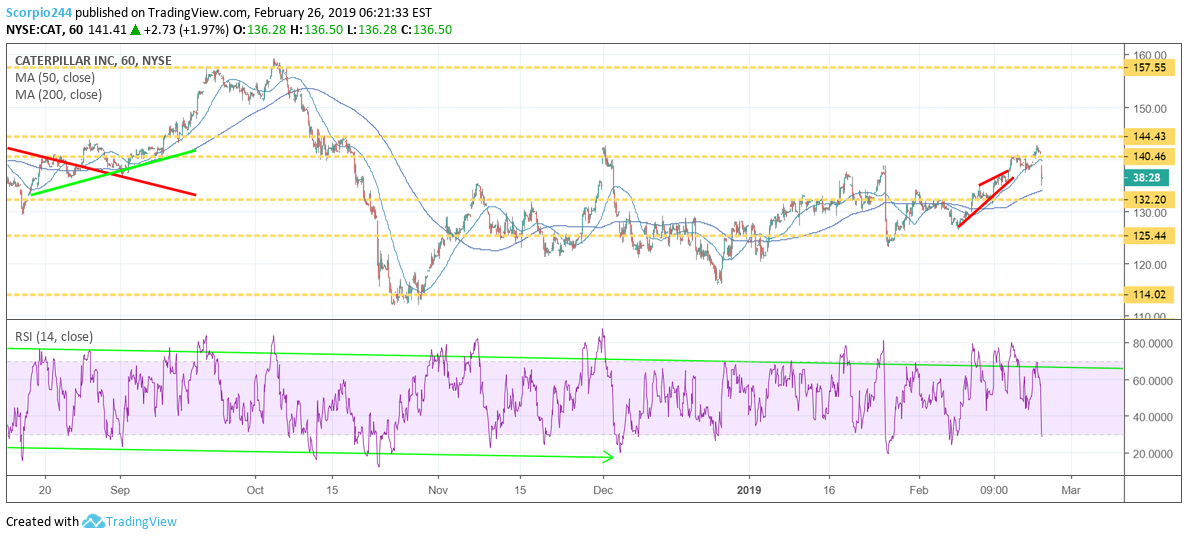Click the 120.00 price axis label
This screenshot has width=1188, height=539.
[1152, 265]
